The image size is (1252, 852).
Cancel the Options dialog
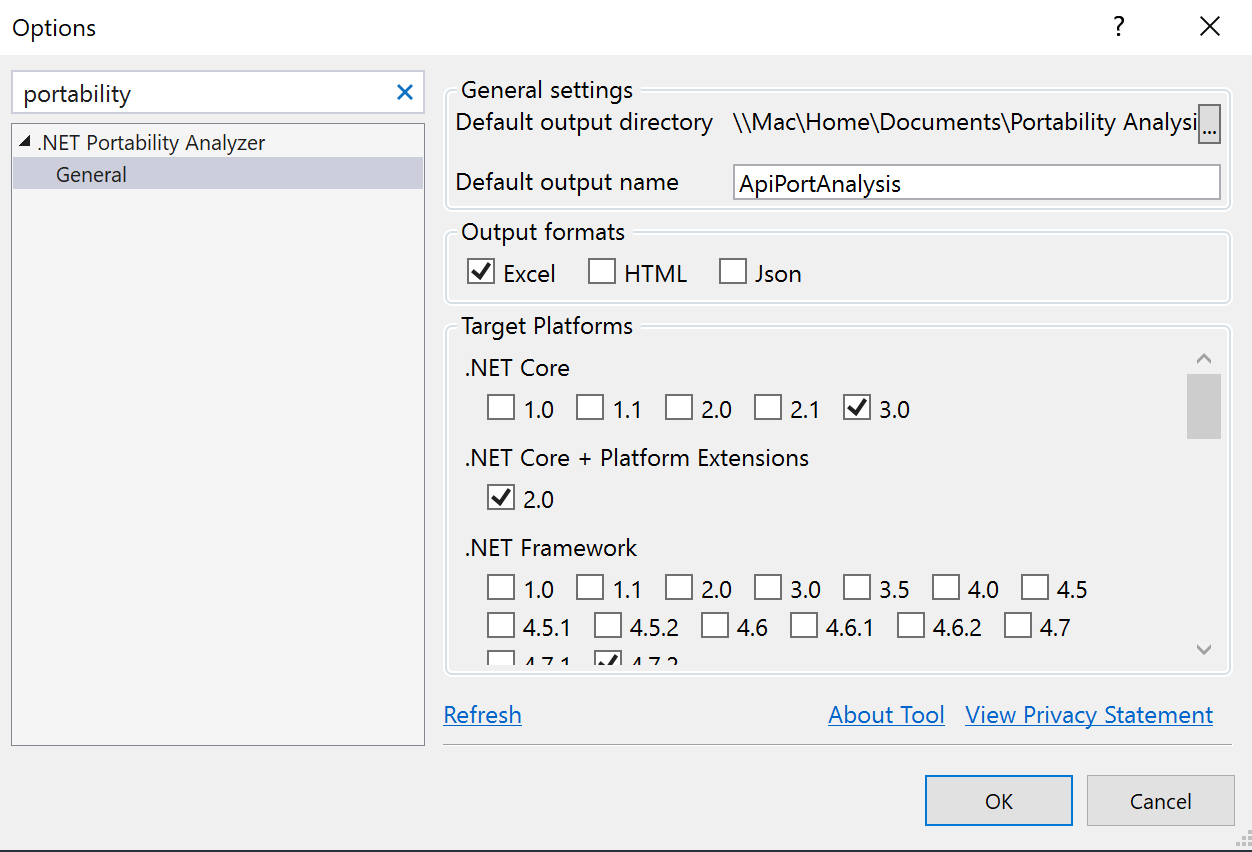(1161, 801)
